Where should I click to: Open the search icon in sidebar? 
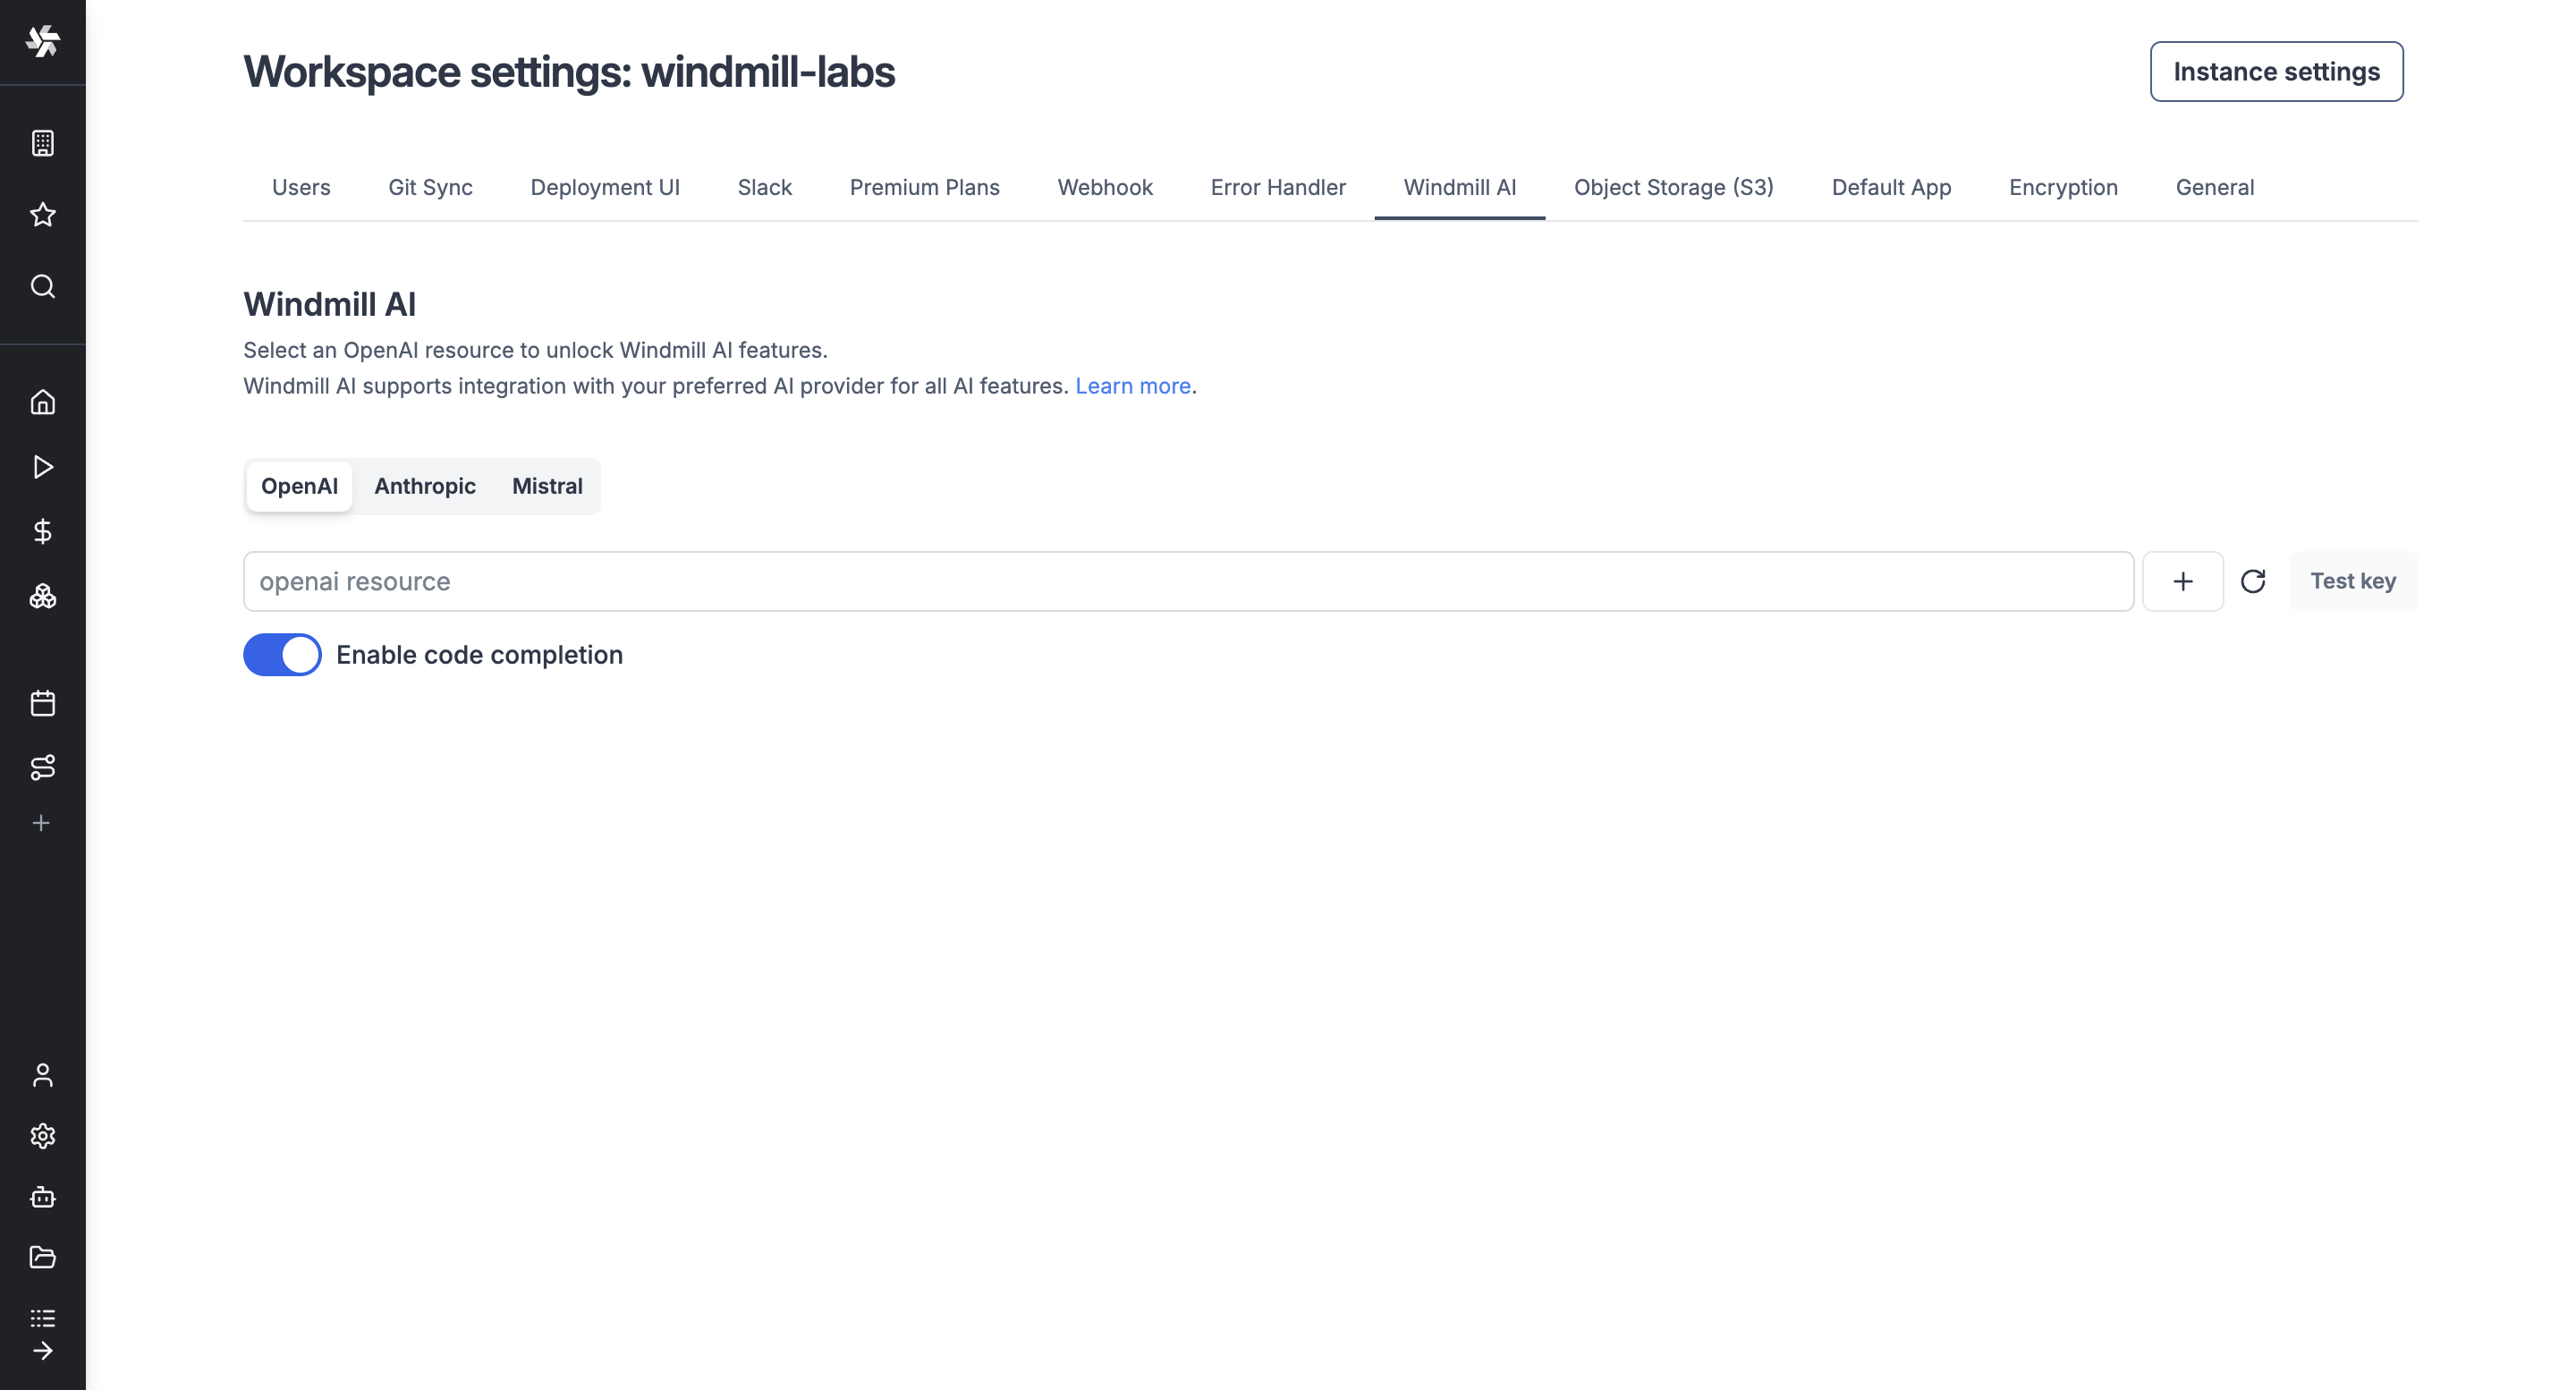point(42,286)
